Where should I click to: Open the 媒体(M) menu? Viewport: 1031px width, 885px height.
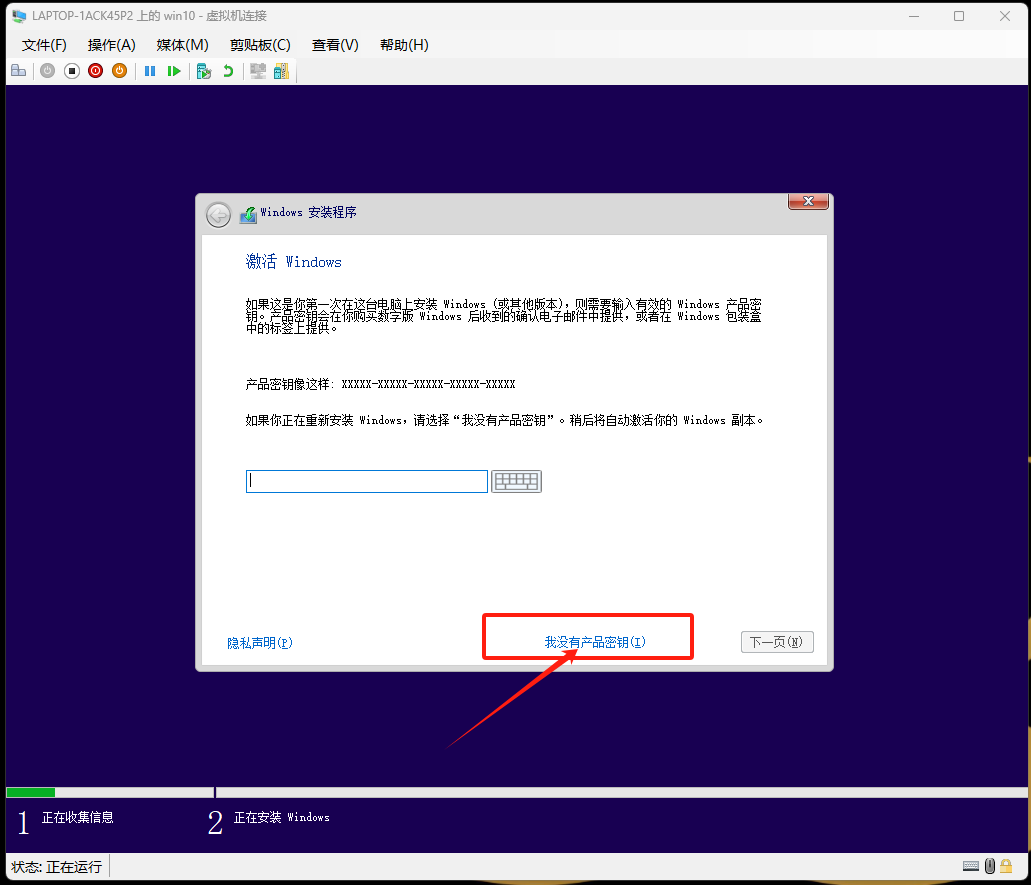click(x=182, y=45)
